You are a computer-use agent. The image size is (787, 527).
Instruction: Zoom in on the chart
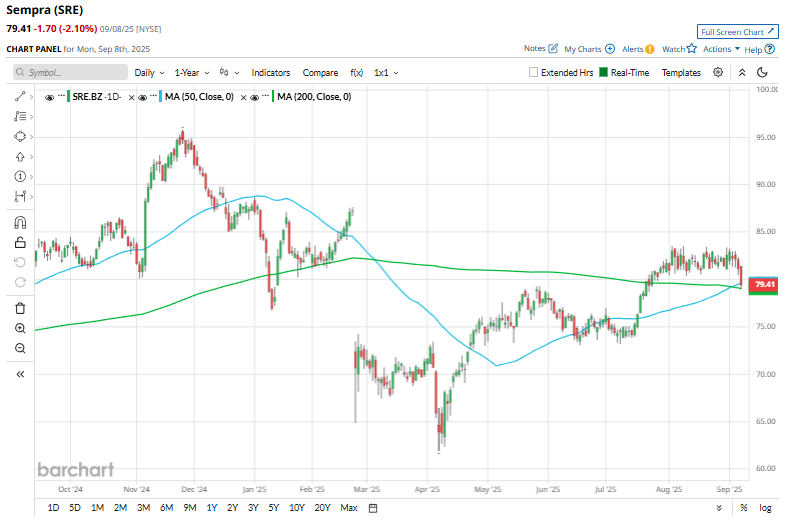[20, 328]
